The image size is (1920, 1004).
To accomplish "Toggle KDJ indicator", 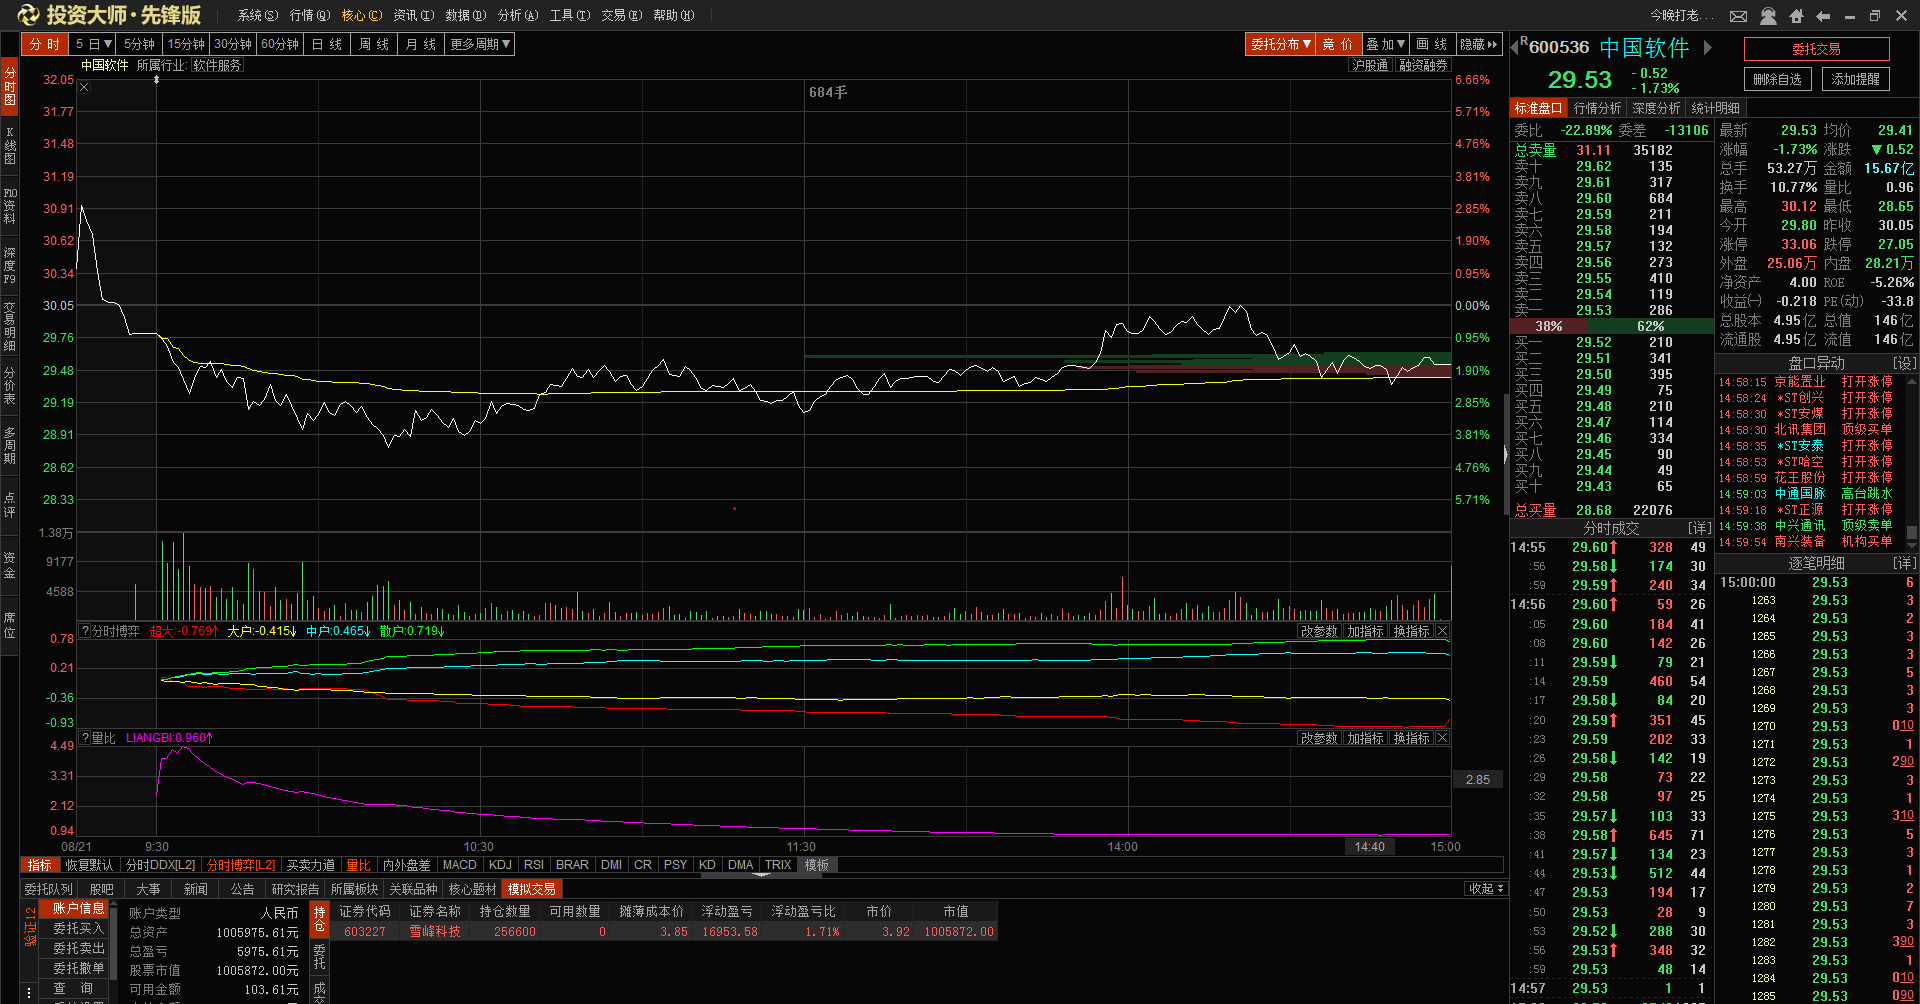I will 500,865.
